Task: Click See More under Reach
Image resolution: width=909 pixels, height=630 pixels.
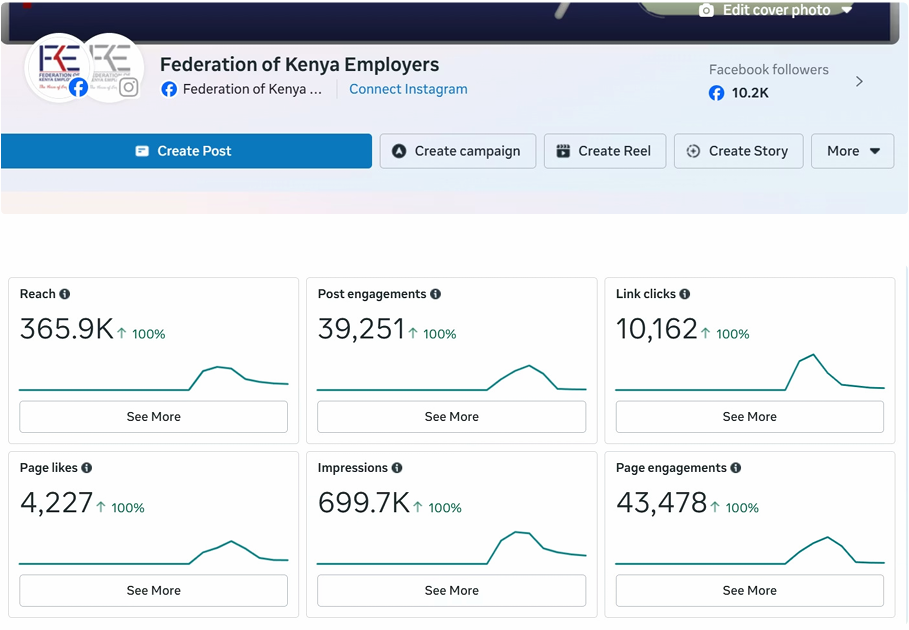Action: point(154,417)
